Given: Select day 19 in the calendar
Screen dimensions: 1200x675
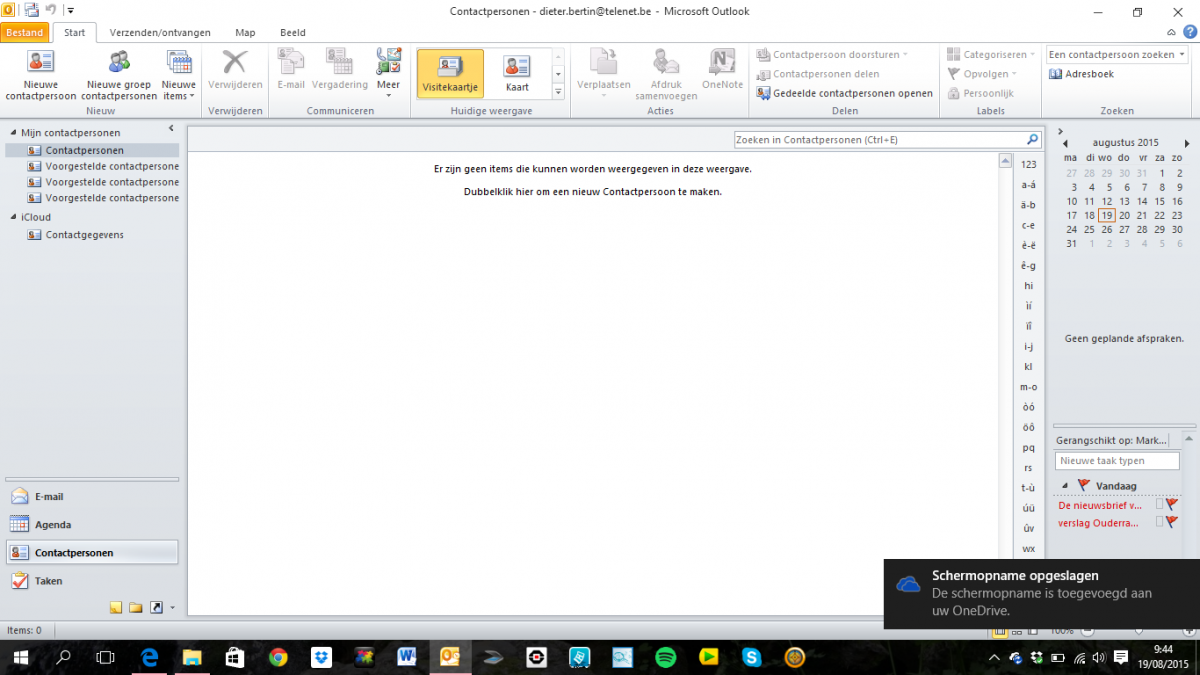Looking at the screenshot, I should (x=1107, y=215).
